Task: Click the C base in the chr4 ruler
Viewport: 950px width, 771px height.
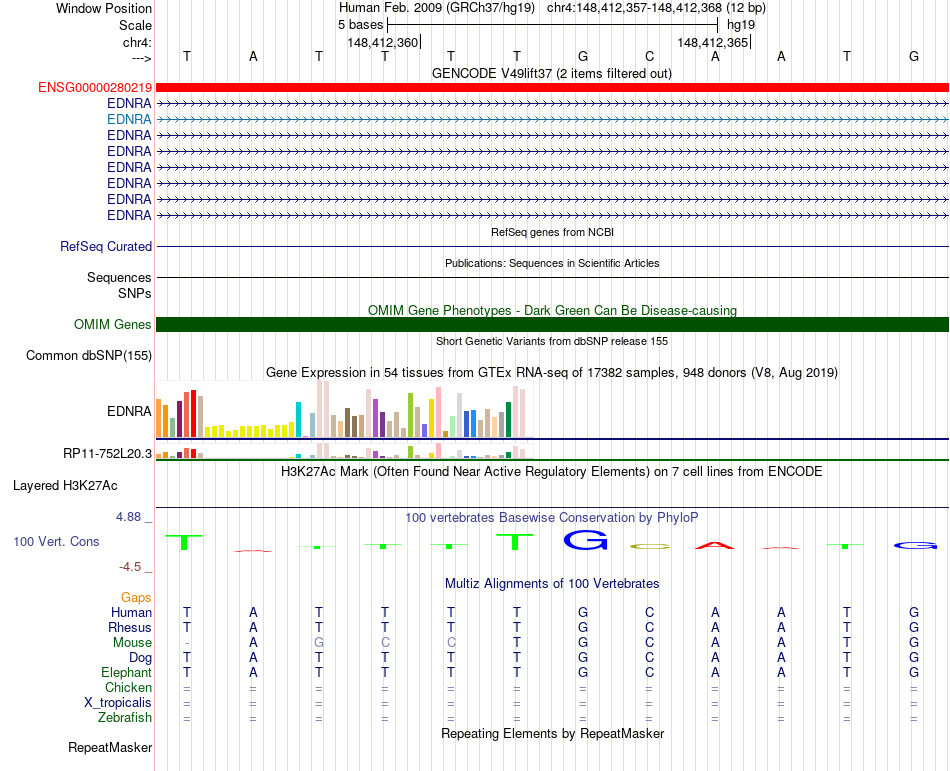Action: (x=649, y=56)
